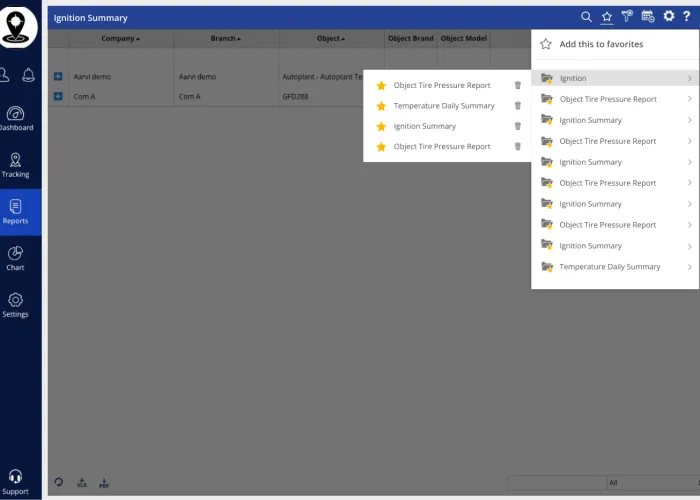Viewport: 700px width, 500px height.
Task: Expand the Temperature Daily Summary favorites folder
Action: click(x=610, y=267)
